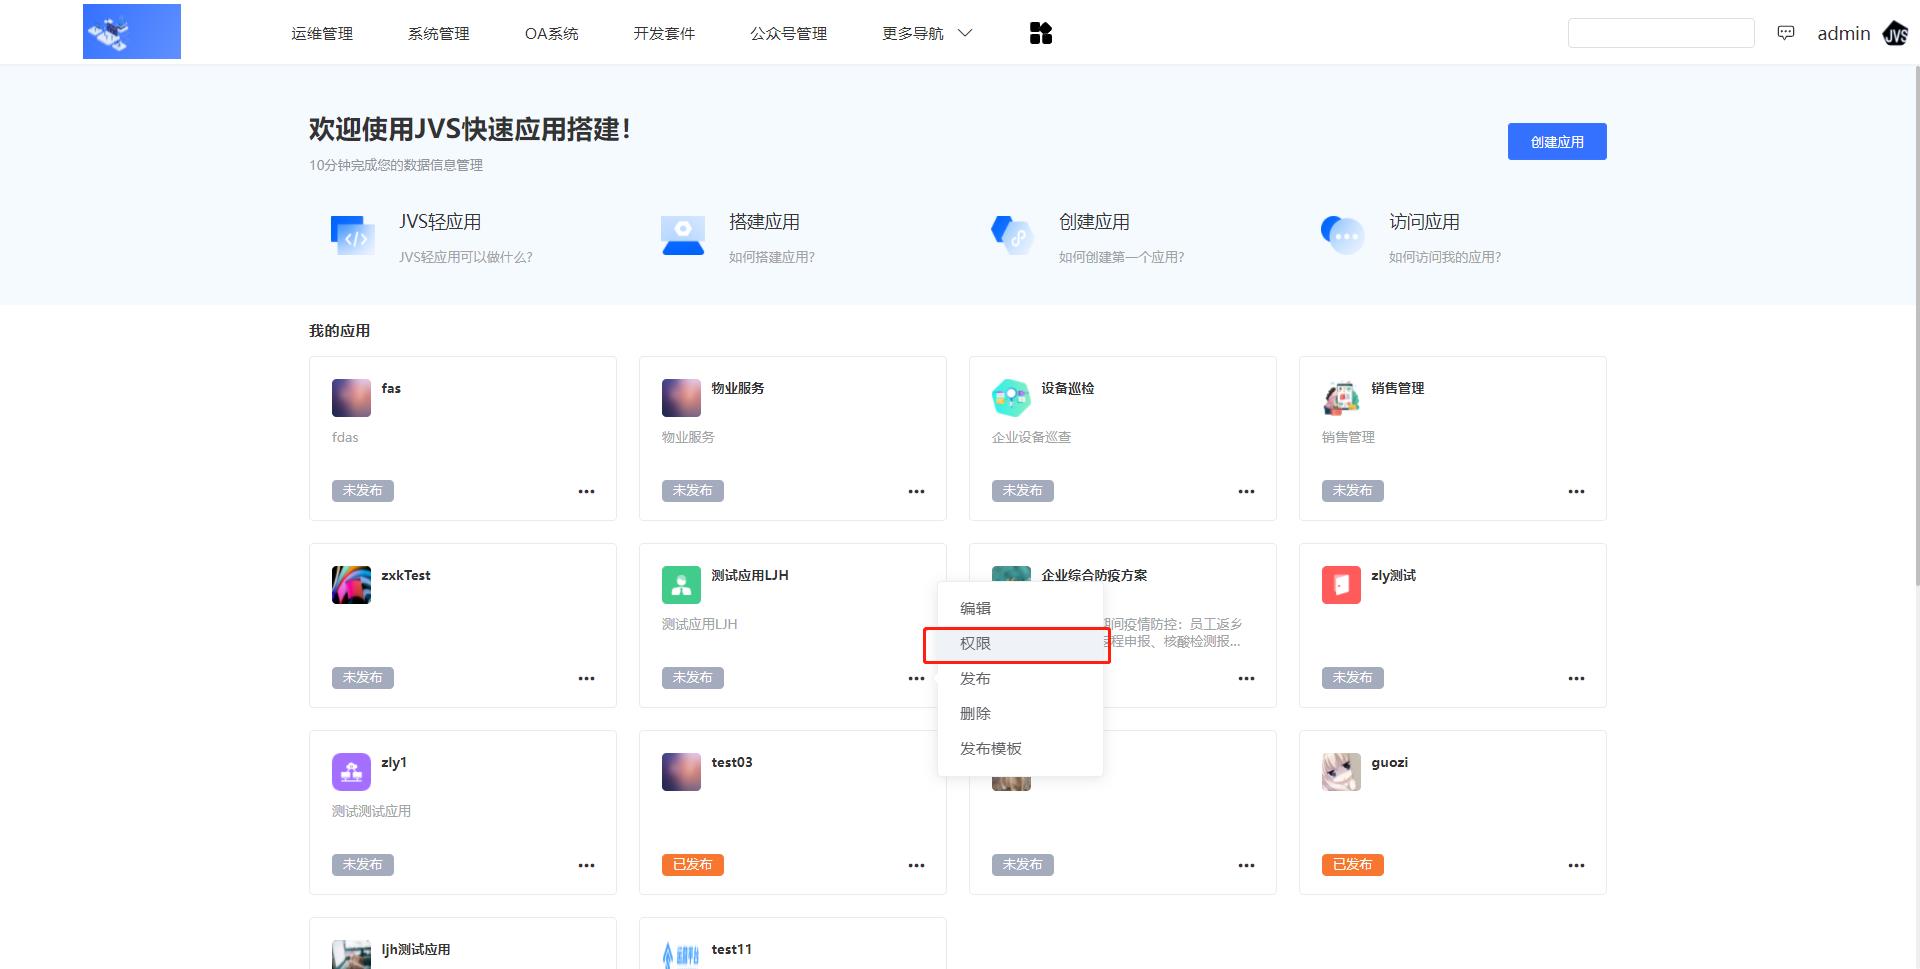Click the 已发布 badge on test03 card

point(693,865)
